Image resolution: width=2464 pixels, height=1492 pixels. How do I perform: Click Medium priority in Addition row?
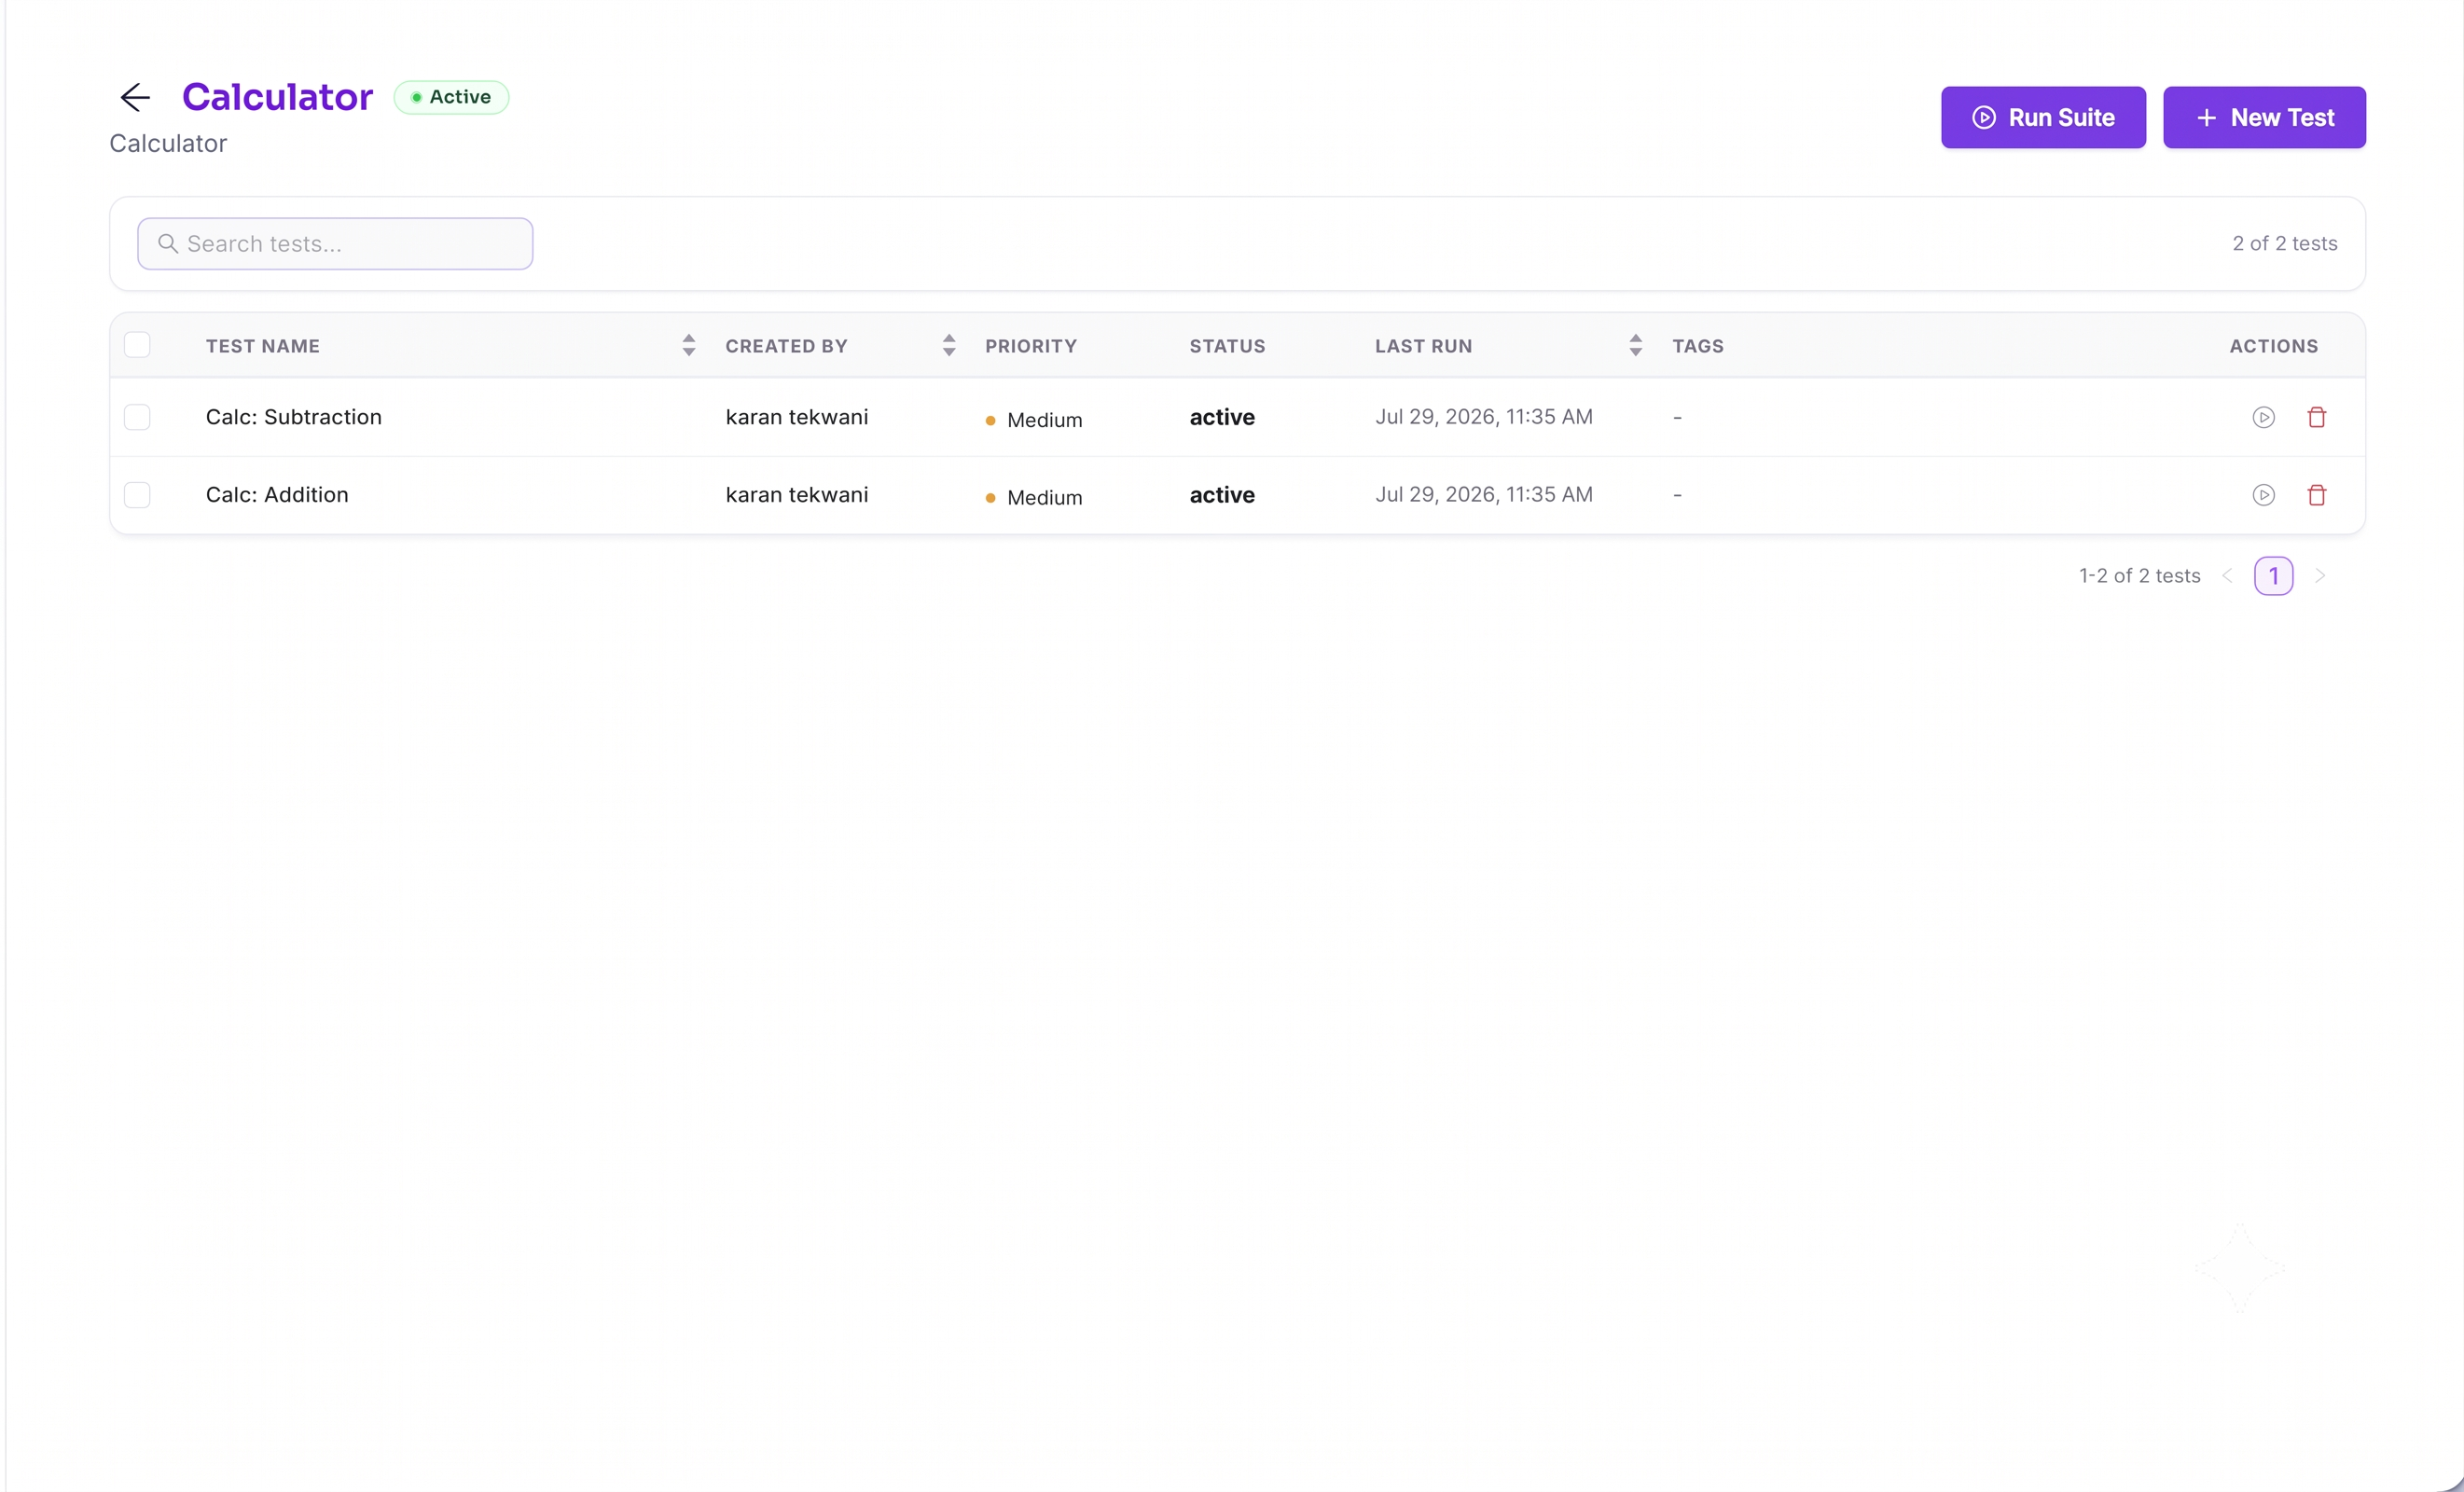pyautogui.click(x=1034, y=498)
